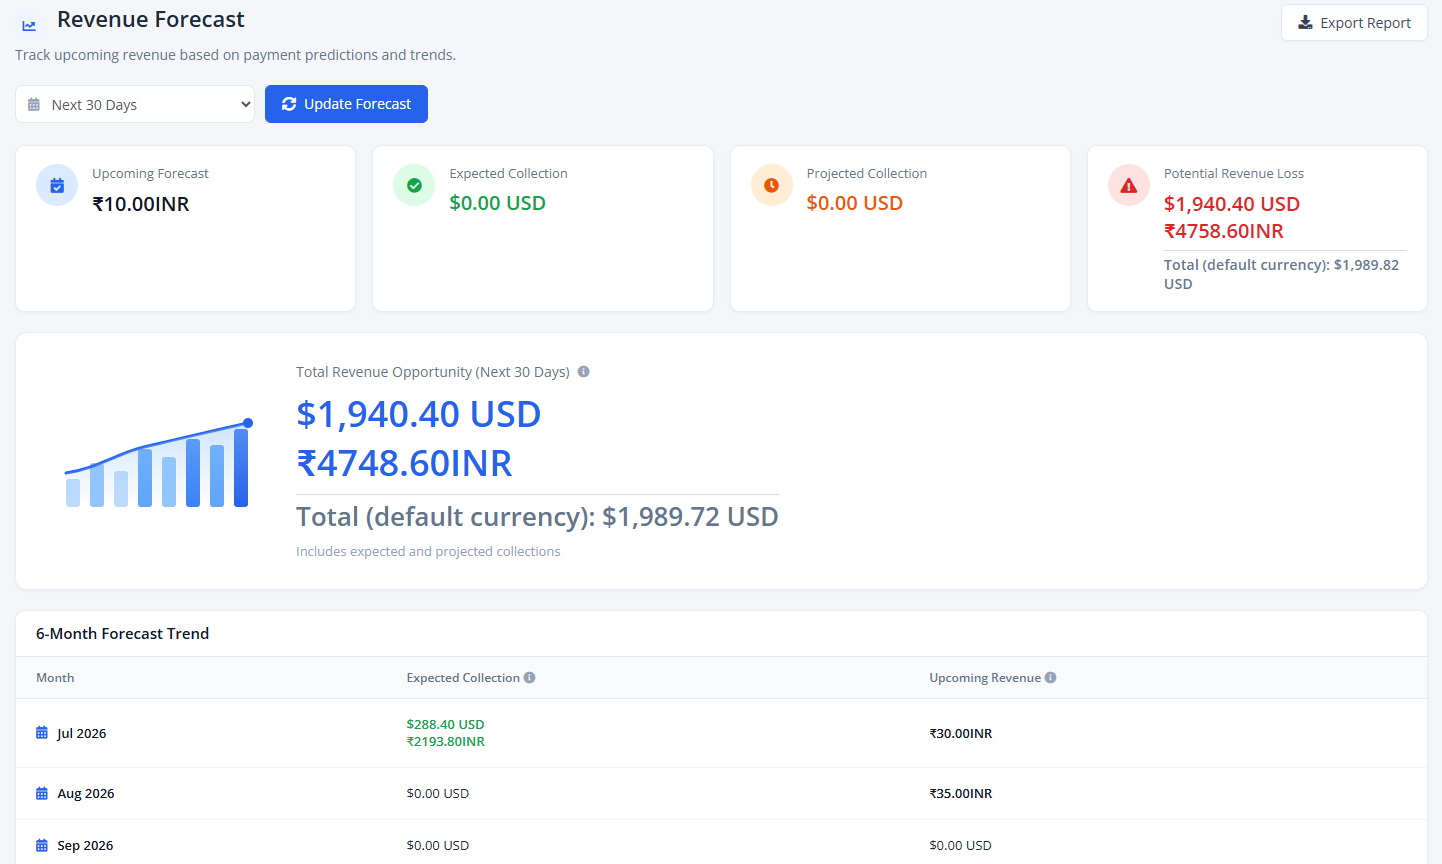Viewport: 1442px width, 864px height.
Task: Click the ₹30.00INR upcoming revenue value
Action: tap(961, 733)
